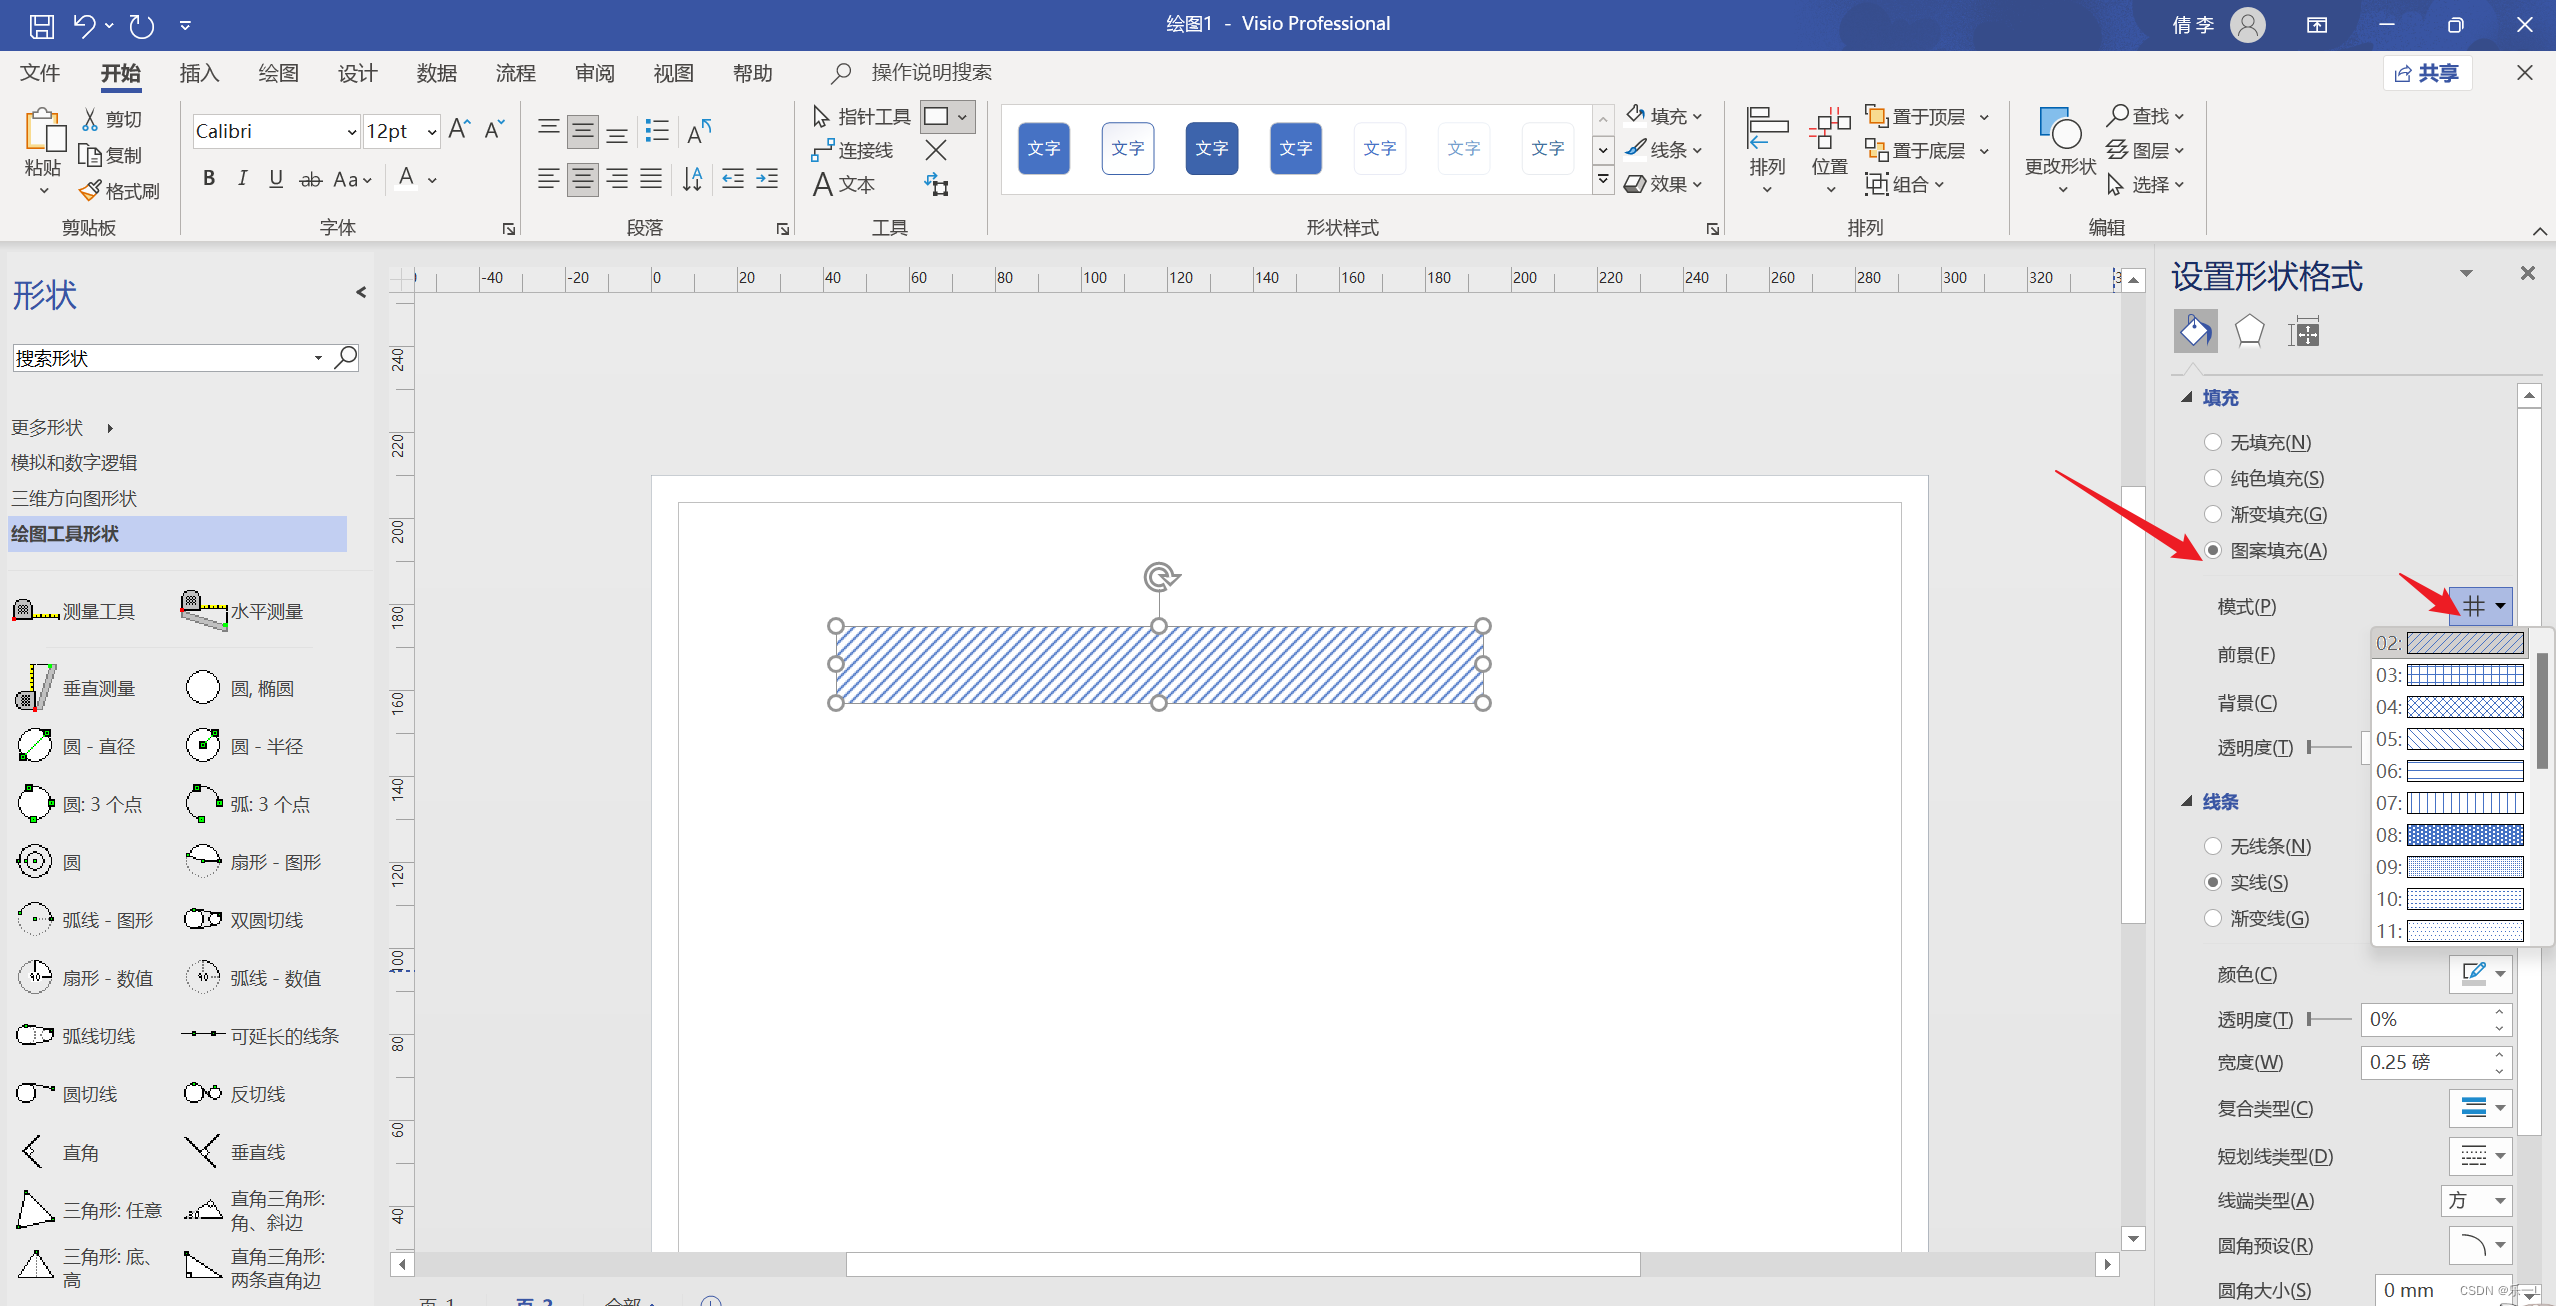Screen dimensions: 2556x1306
Task: Select the Text (文本) tool
Action: tap(844, 184)
